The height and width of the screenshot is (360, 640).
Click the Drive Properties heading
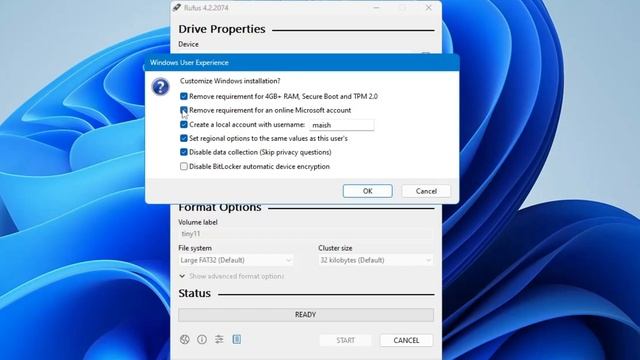[x=222, y=29]
